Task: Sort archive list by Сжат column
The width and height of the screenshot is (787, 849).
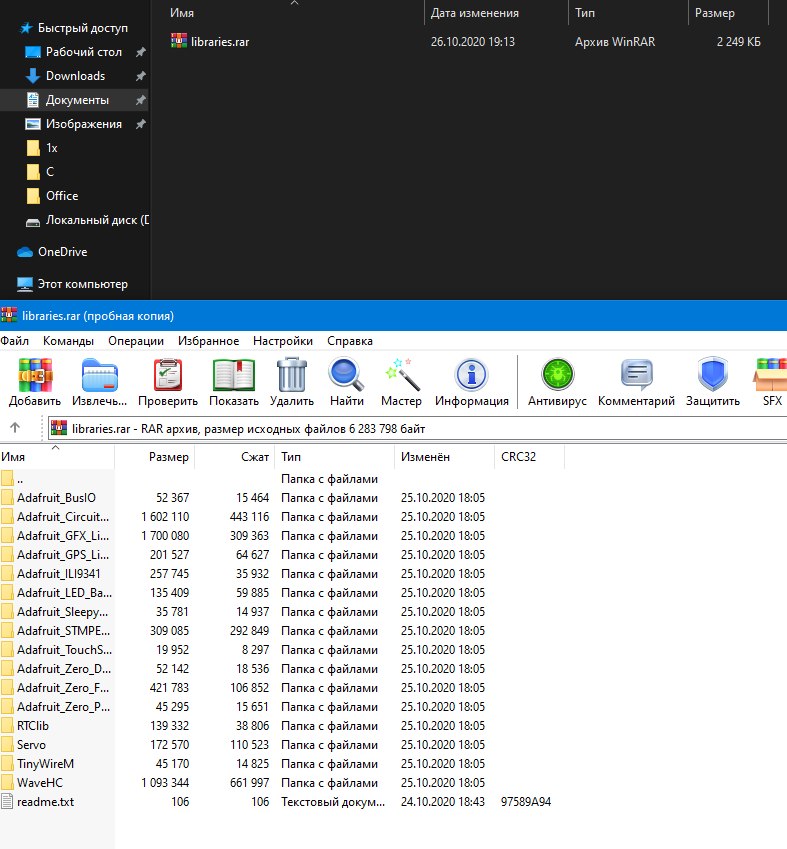Action: pos(235,457)
